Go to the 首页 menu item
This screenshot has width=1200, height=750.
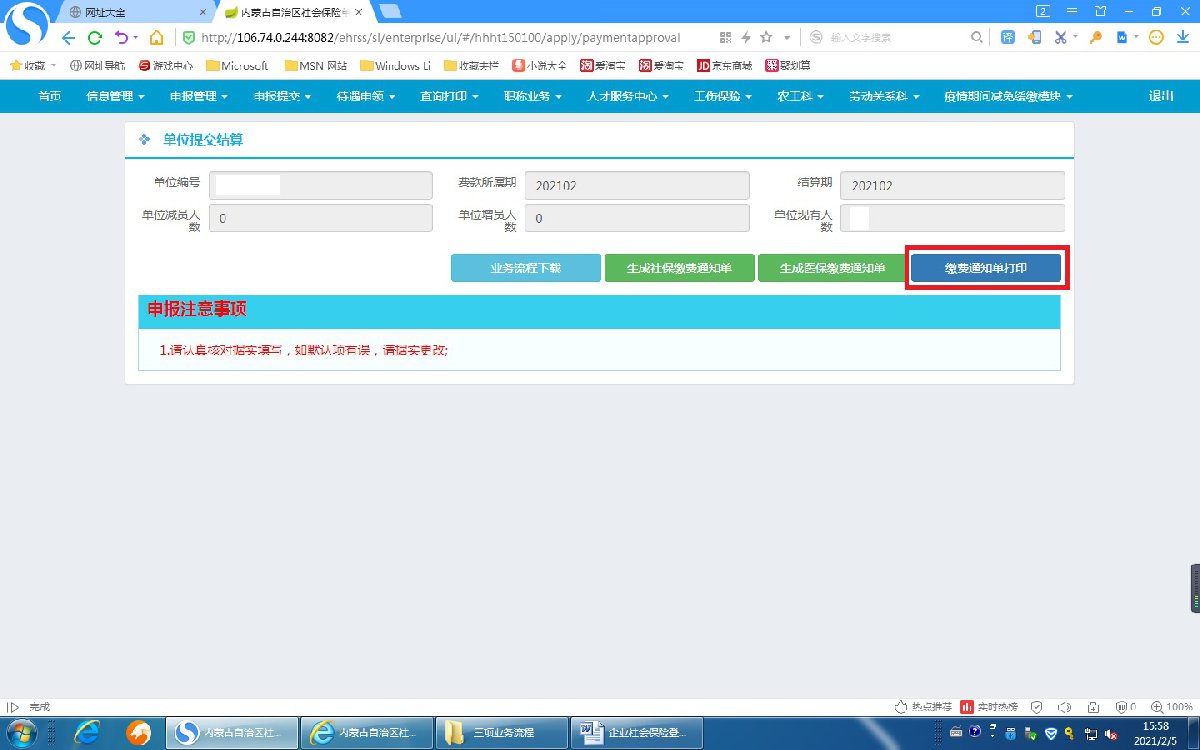point(49,97)
